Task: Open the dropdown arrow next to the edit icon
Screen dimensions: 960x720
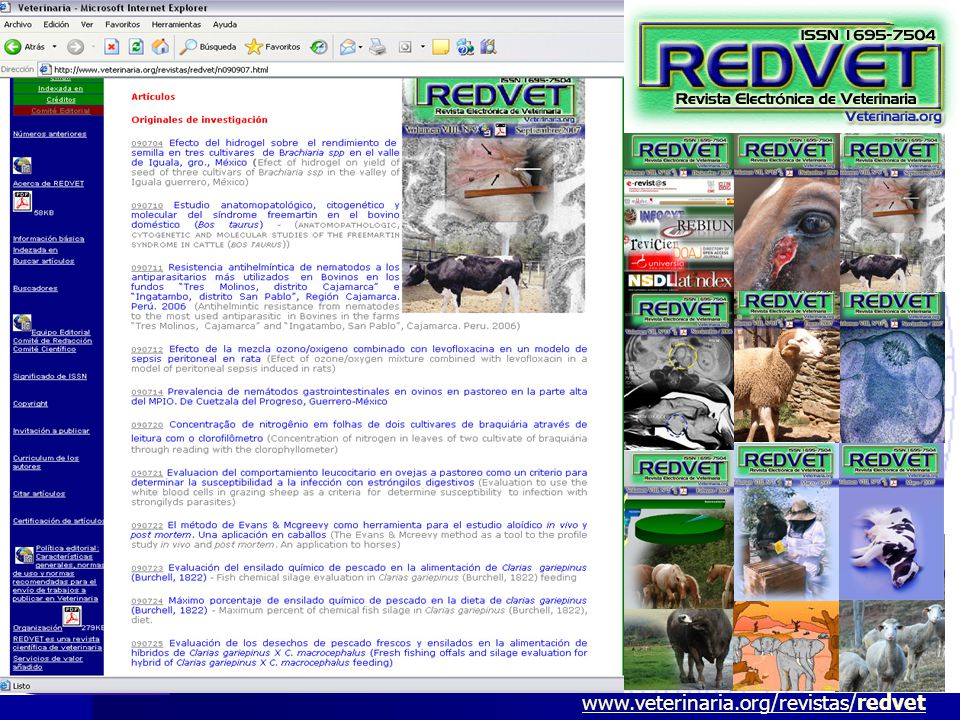Action: coord(422,47)
